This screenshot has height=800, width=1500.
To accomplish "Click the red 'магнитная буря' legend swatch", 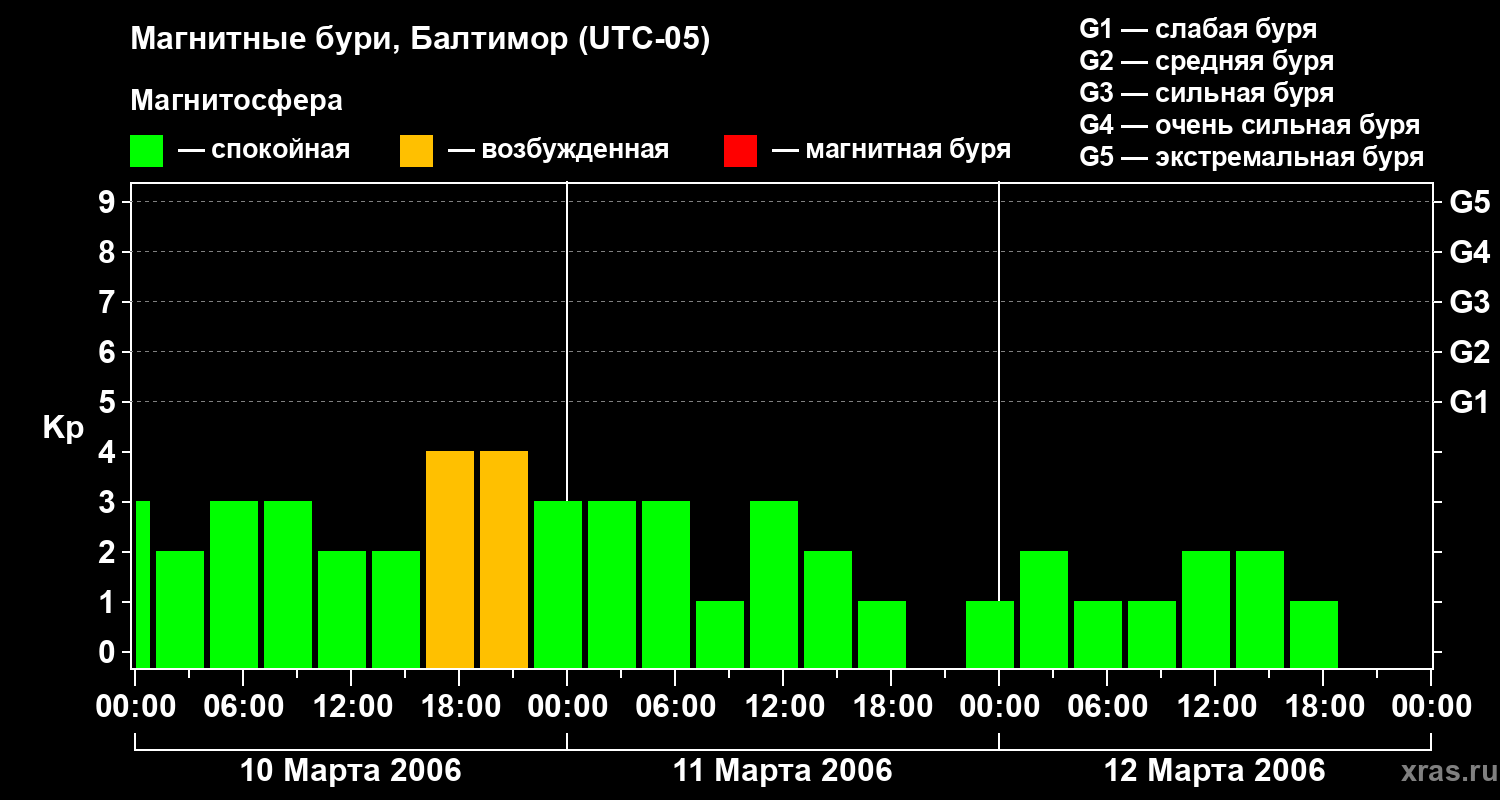I will click(740, 151).
